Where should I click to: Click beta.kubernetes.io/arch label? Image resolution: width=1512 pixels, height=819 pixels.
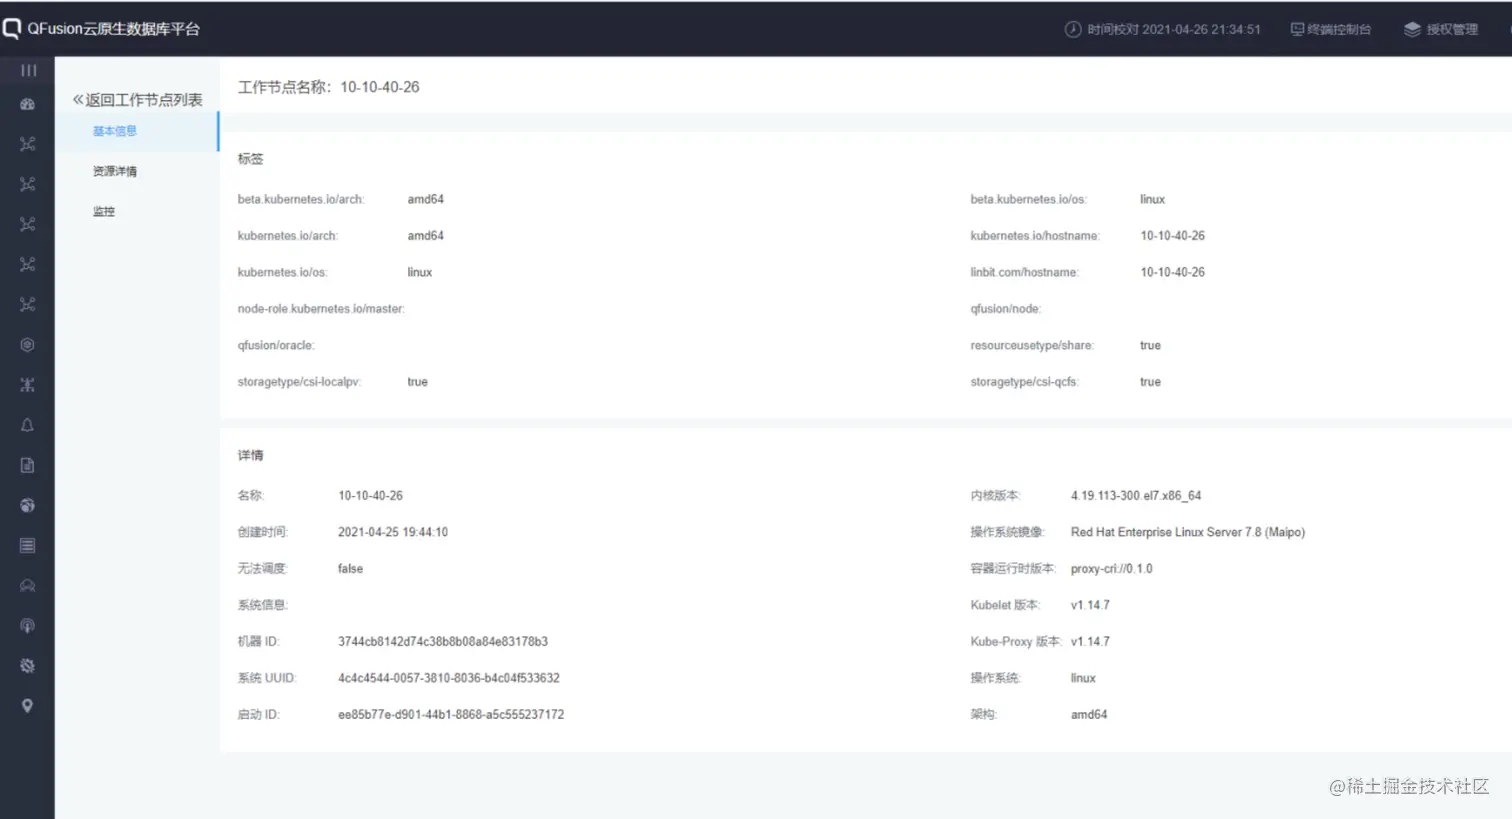(x=301, y=199)
